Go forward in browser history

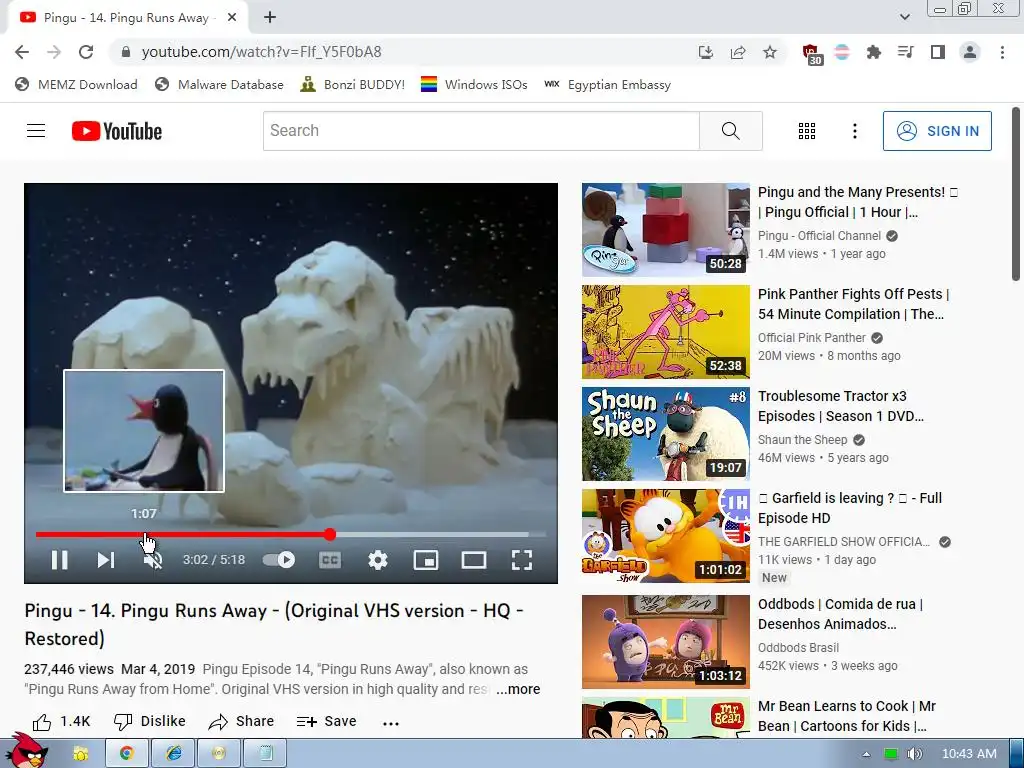tap(54, 52)
